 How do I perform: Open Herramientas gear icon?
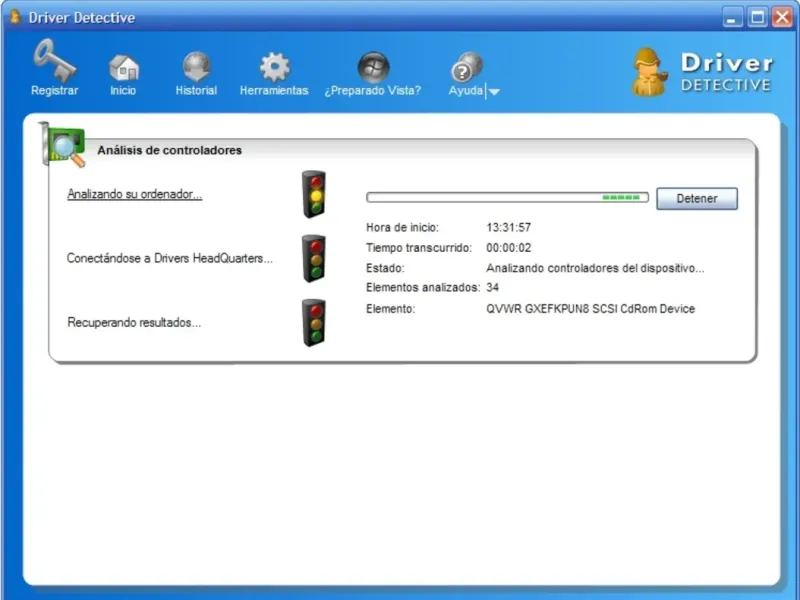tap(274, 67)
